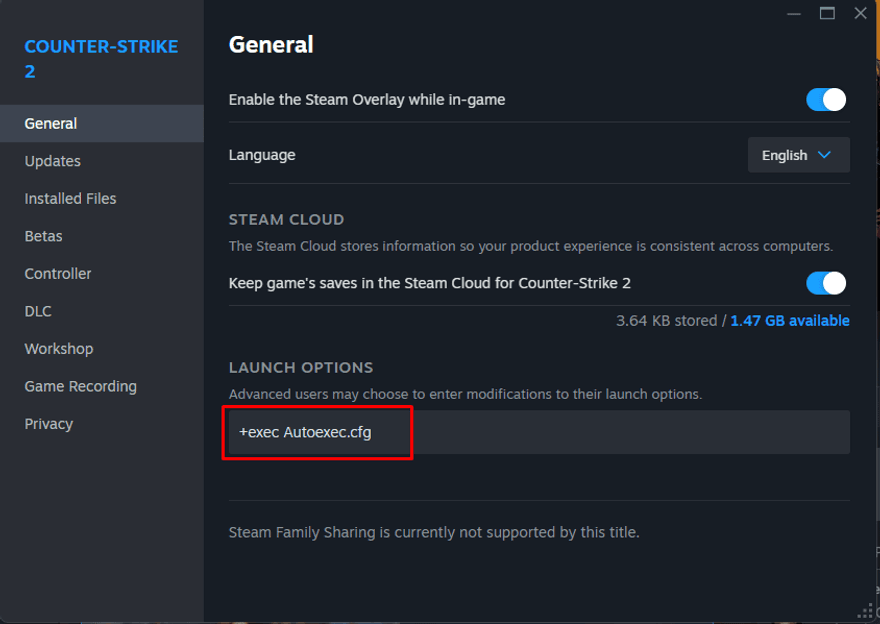The width and height of the screenshot is (880, 624).
Task: Open the Privacy section
Action: [48, 423]
